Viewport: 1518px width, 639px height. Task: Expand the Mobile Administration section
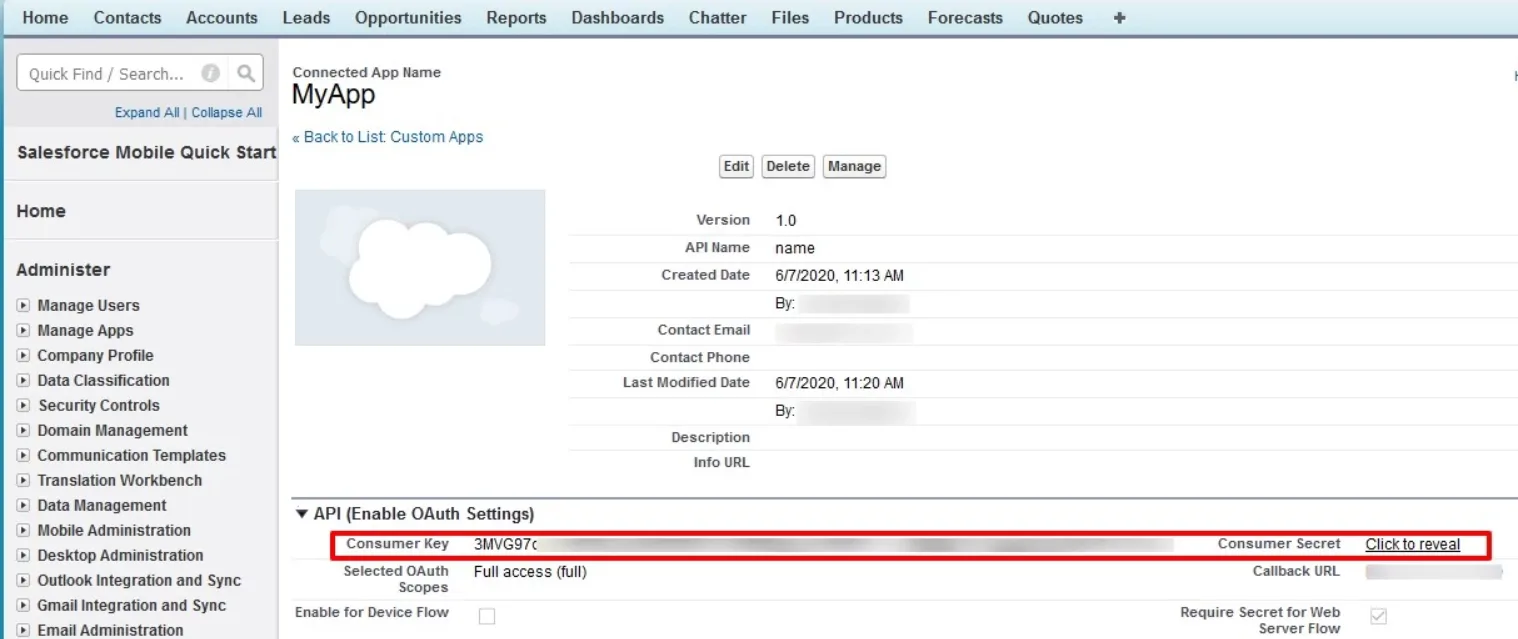(24, 530)
